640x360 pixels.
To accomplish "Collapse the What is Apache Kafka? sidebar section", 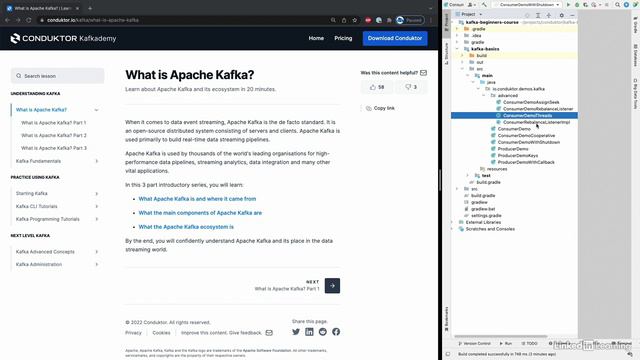I will point(96,110).
